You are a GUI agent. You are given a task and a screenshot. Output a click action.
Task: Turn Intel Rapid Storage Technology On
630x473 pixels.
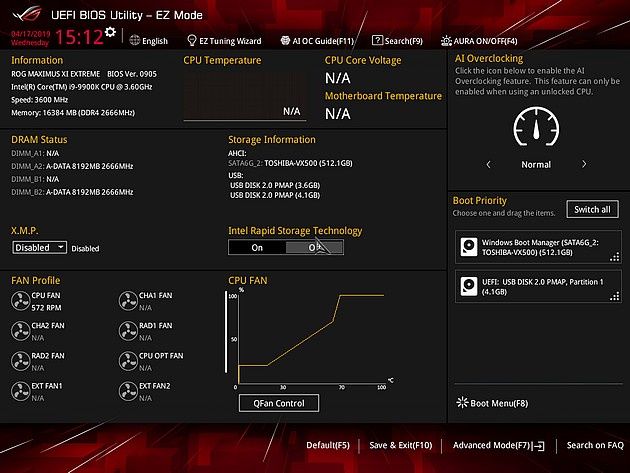pos(257,248)
